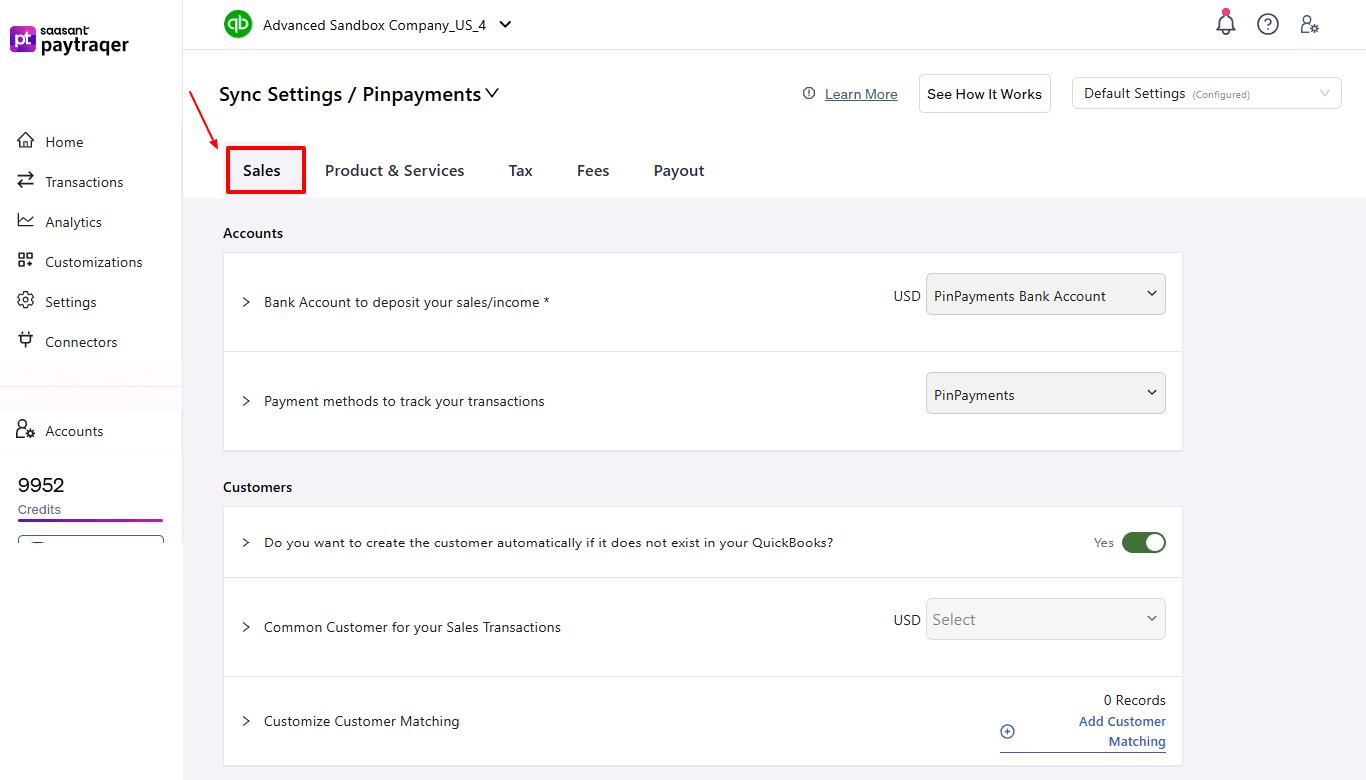This screenshot has height=780, width=1366.
Task: Open the Settings section
Action: pyautogui.click(x=74, y=301)
